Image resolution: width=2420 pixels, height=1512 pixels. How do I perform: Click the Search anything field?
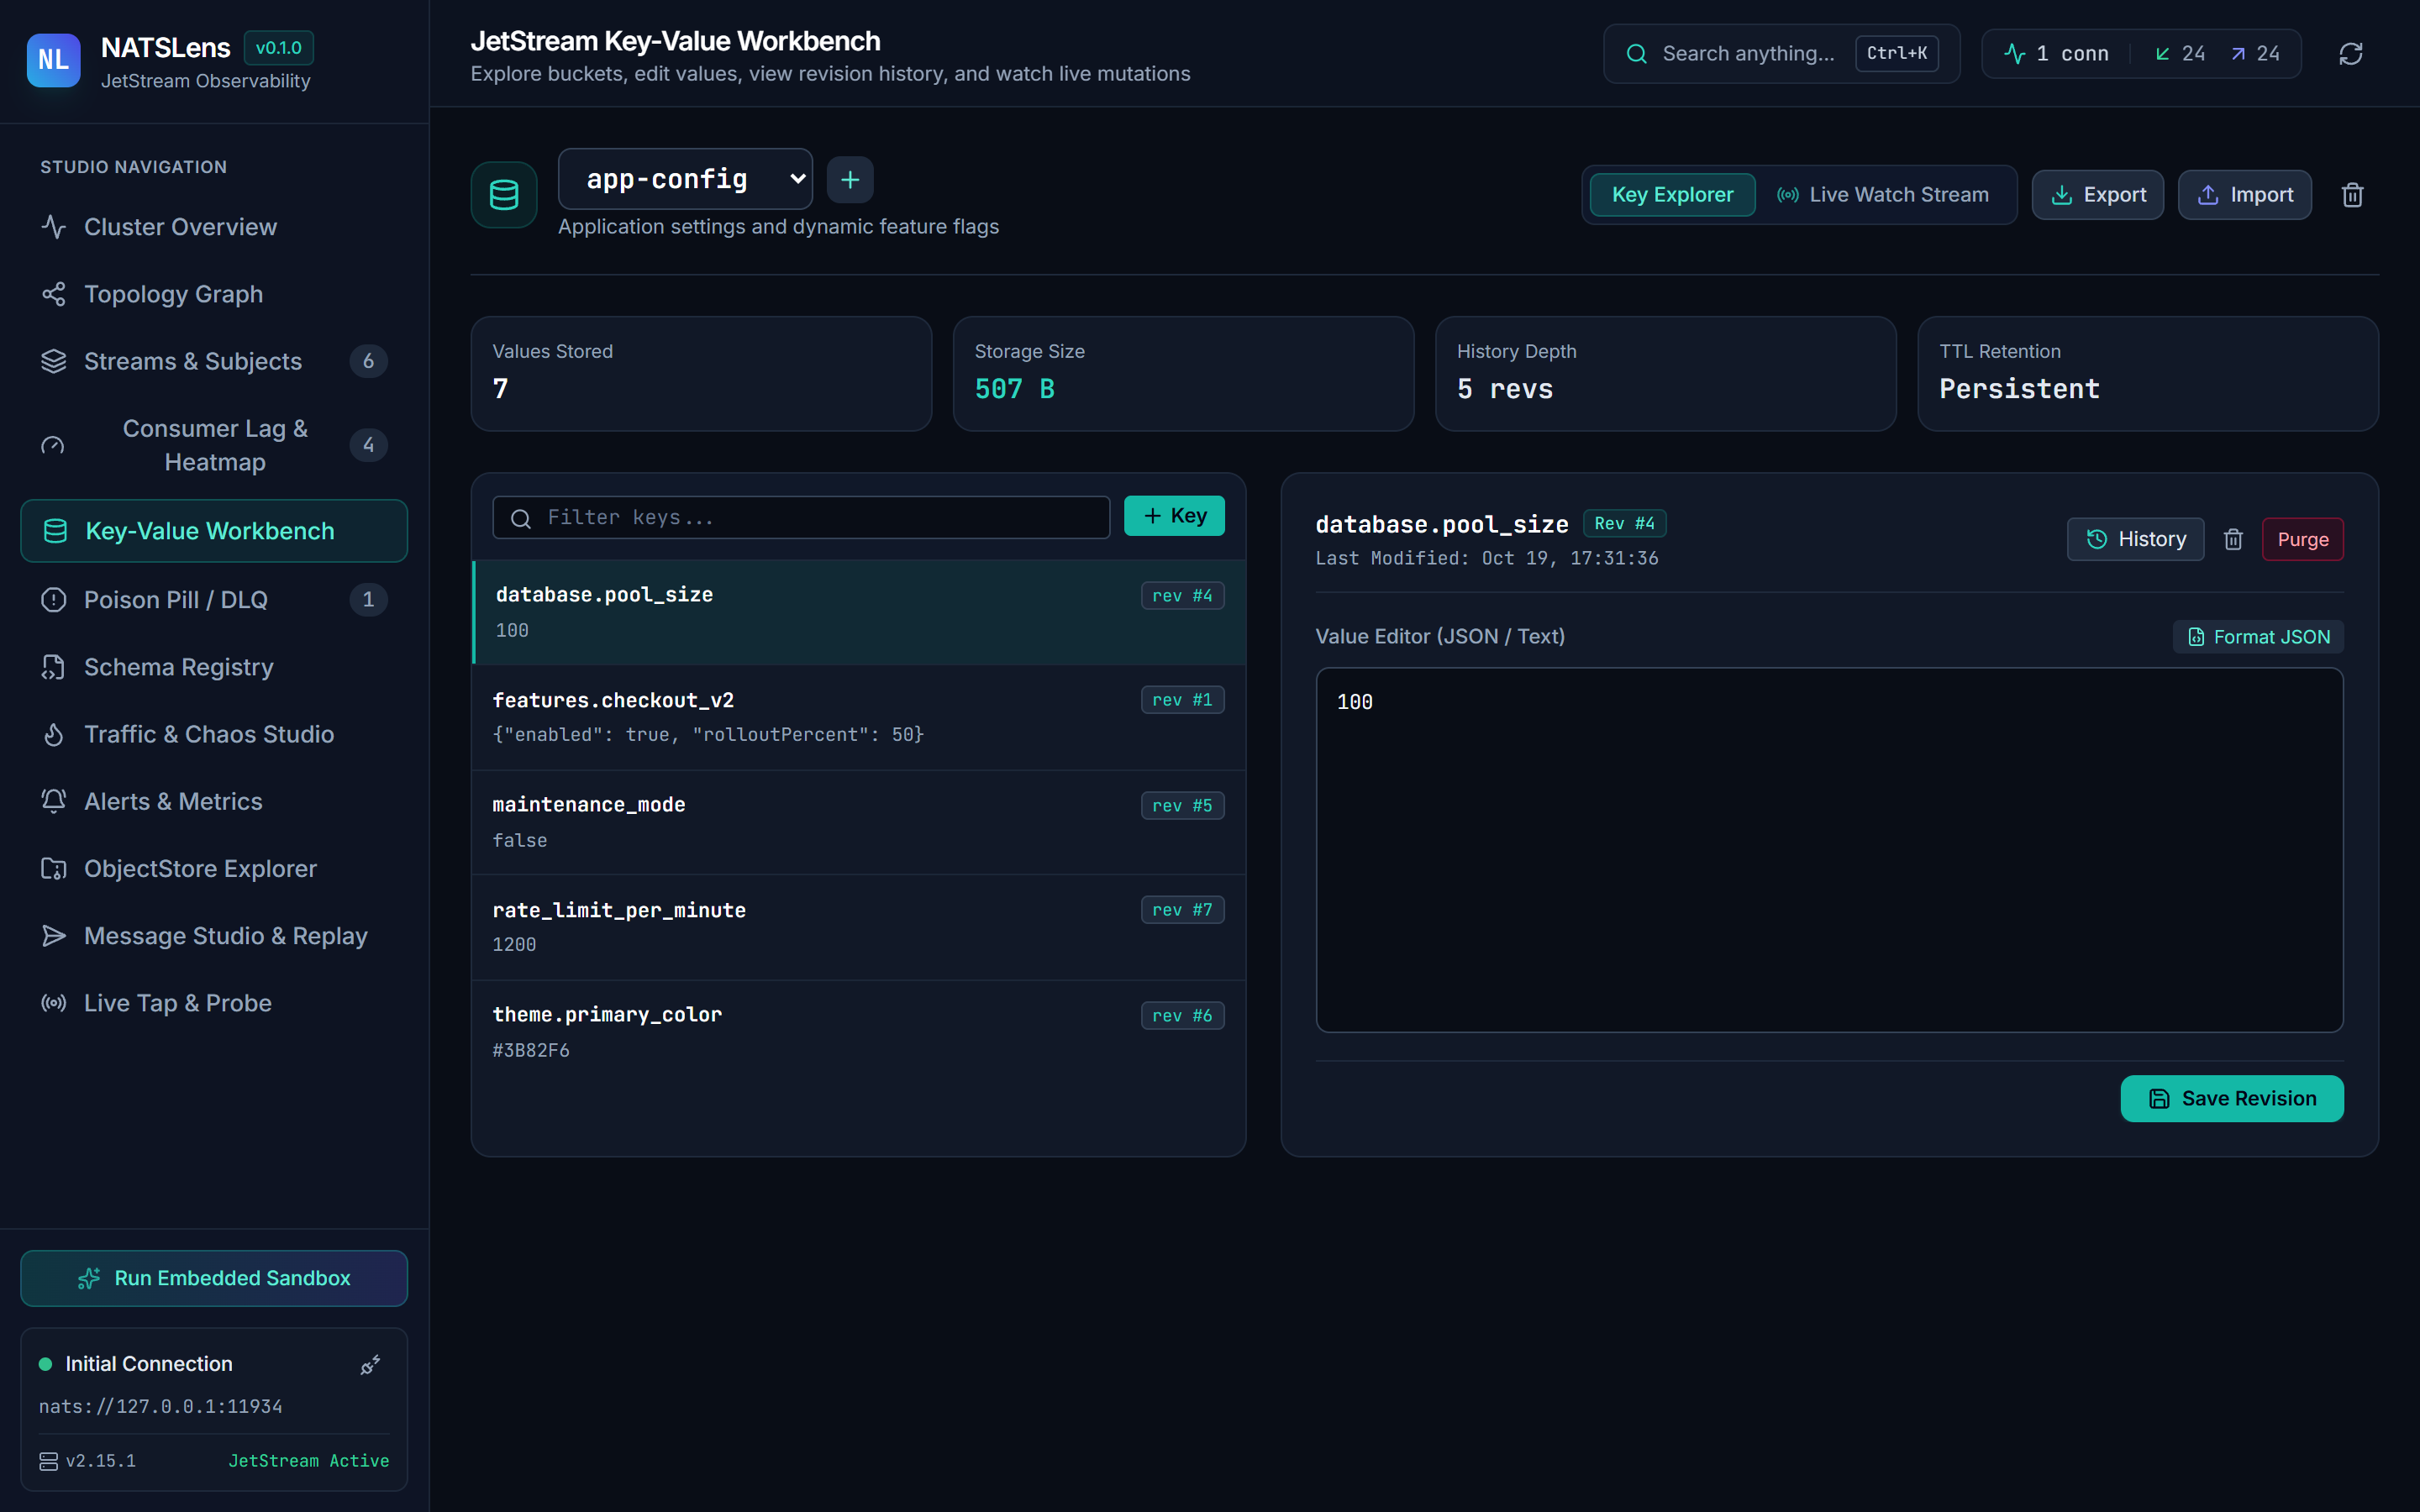[x=1780, y=54]
